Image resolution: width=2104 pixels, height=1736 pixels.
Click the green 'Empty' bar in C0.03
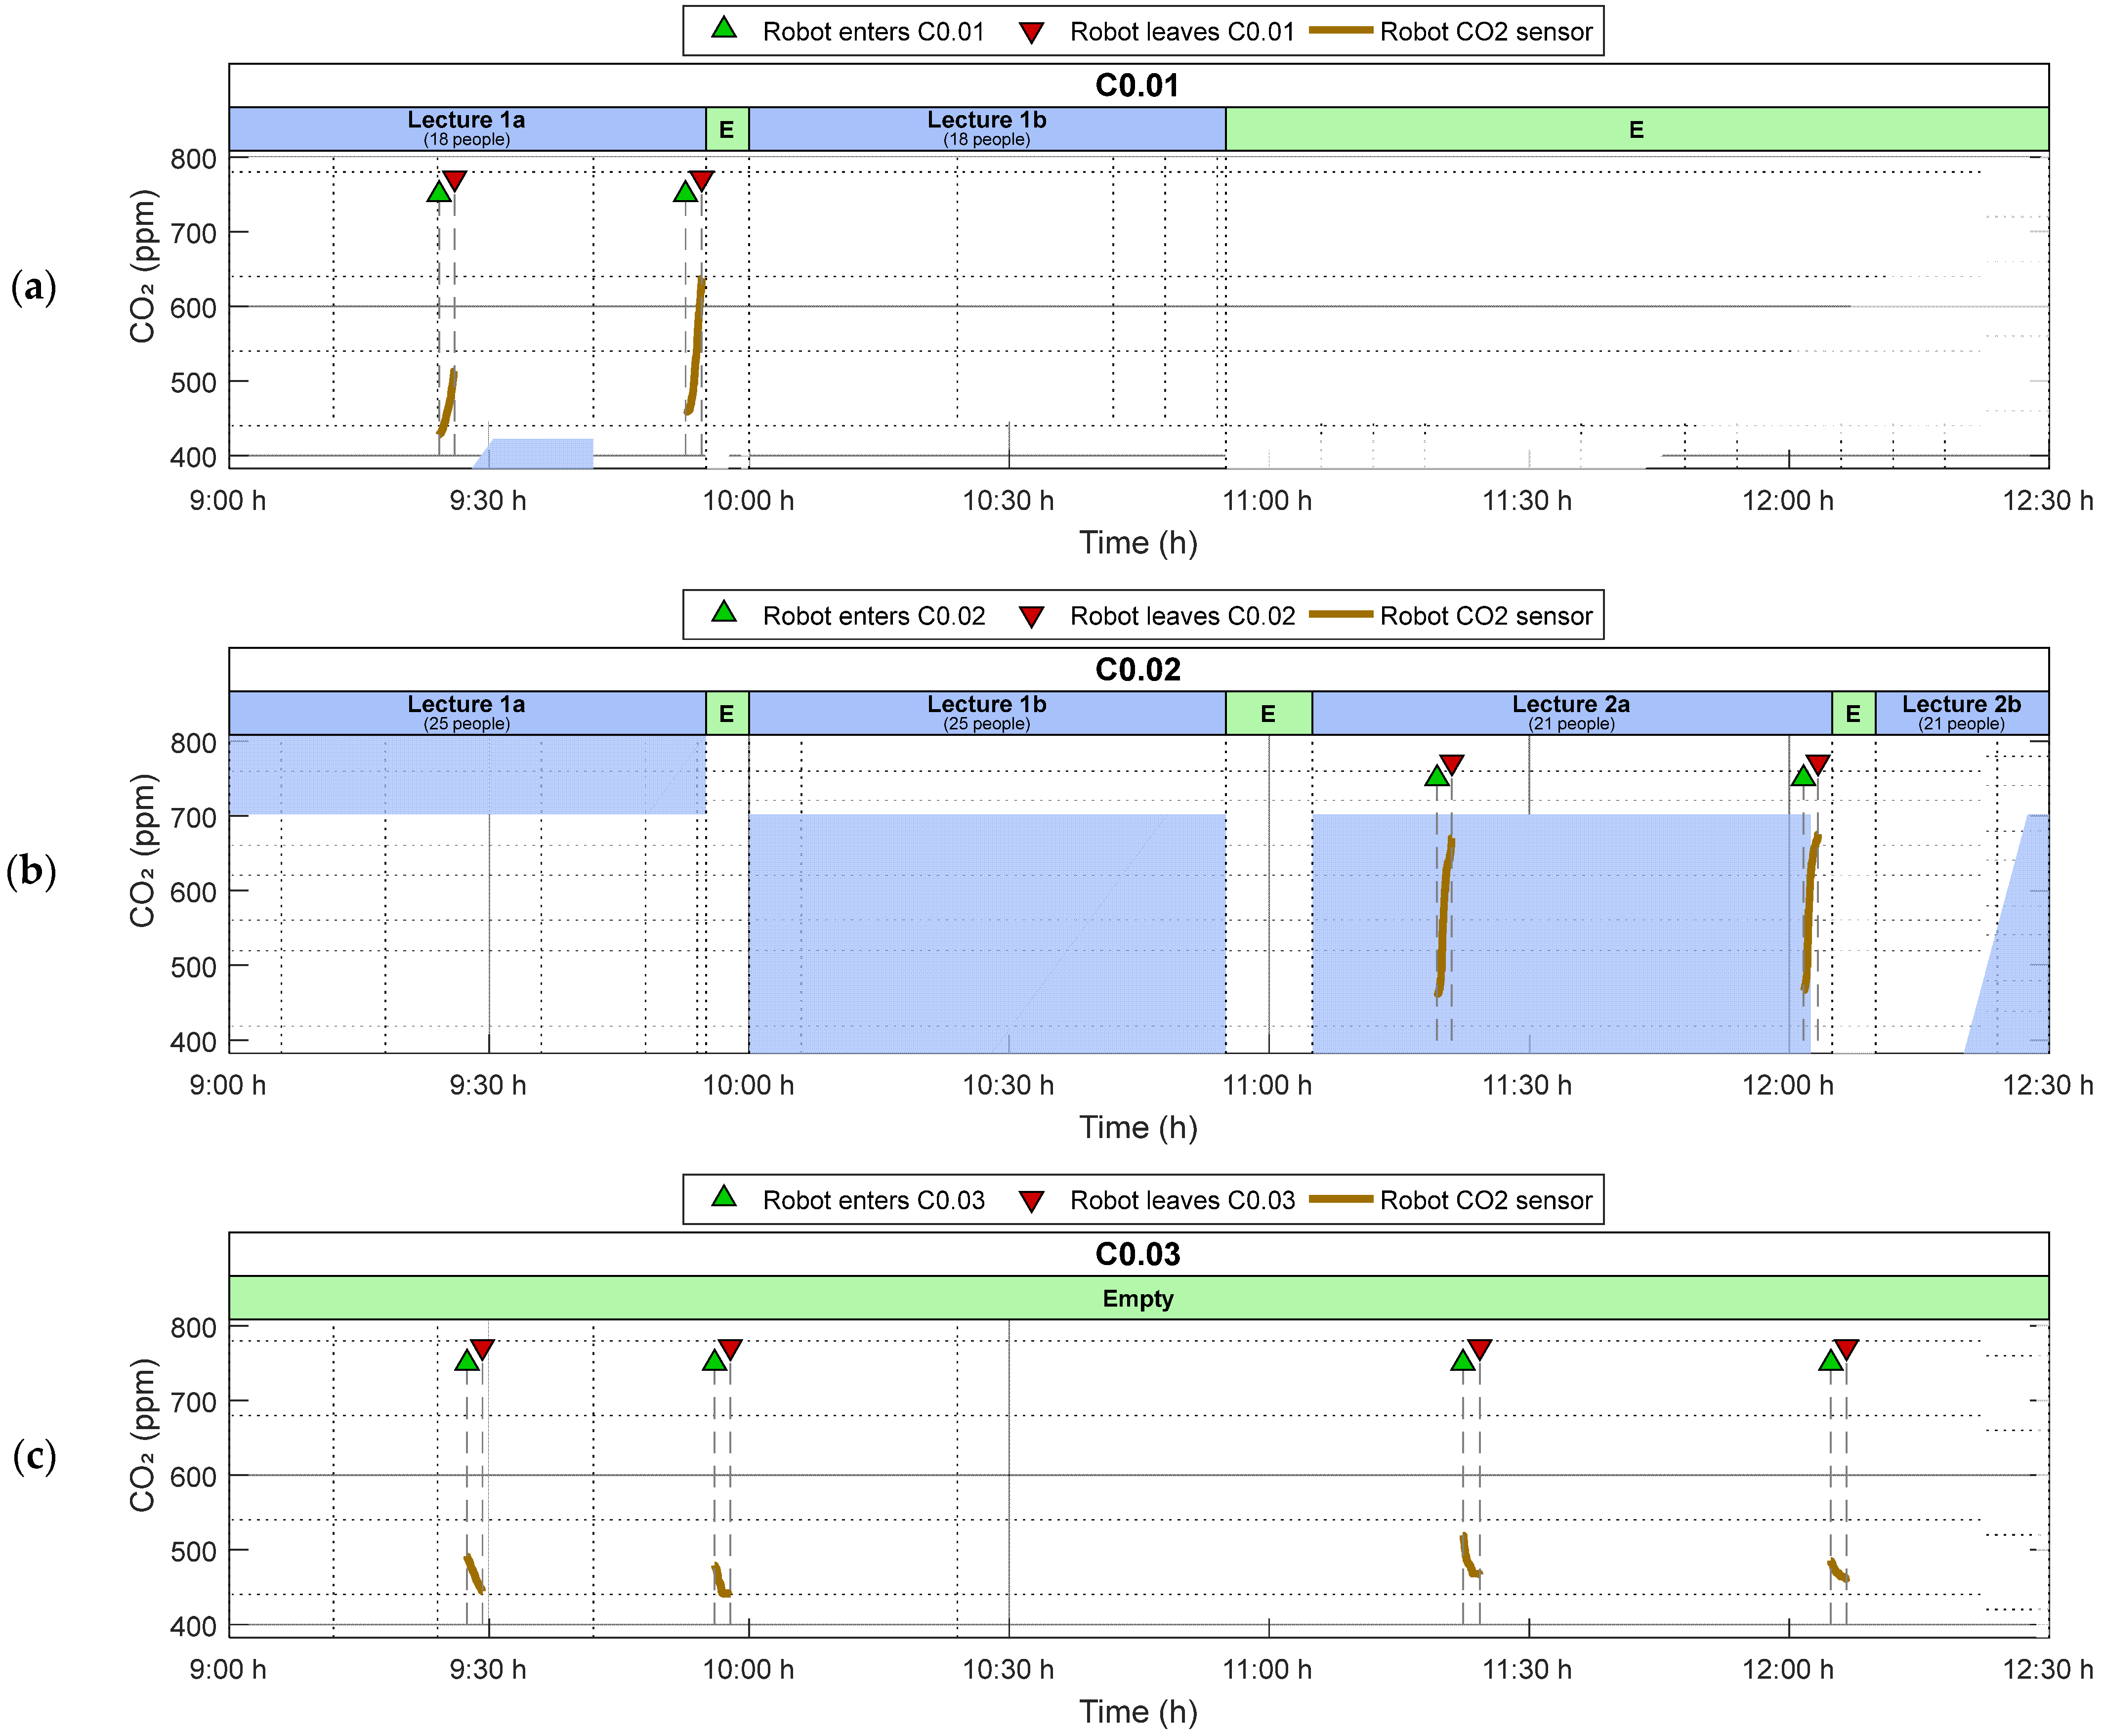(x=1138, y=1298)
